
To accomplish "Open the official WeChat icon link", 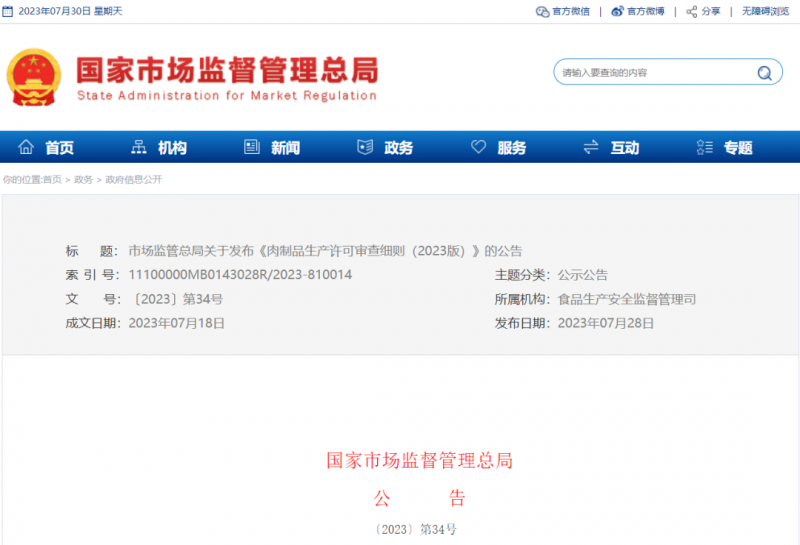I will 543,11.
